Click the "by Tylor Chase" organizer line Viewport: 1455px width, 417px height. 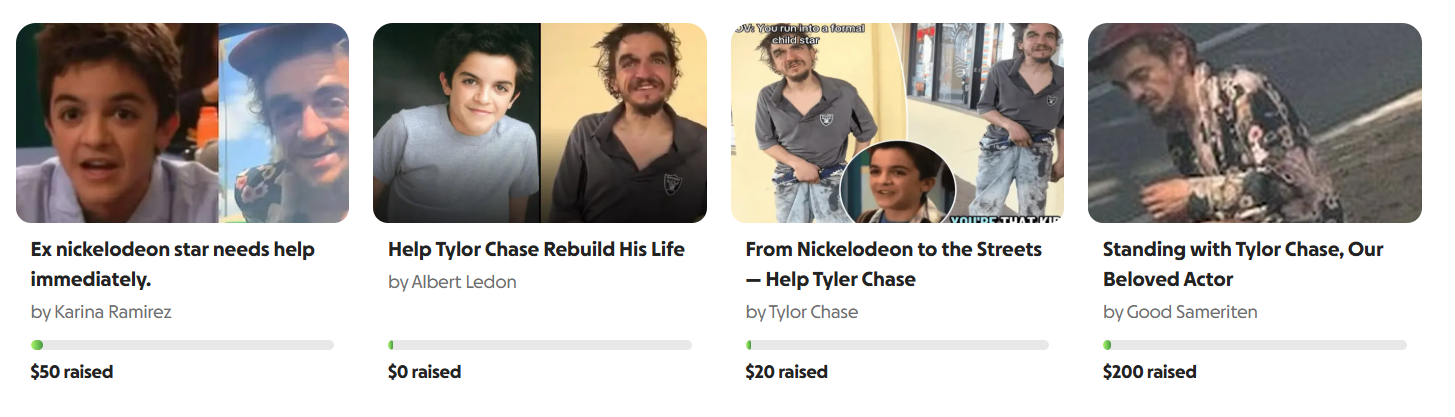pyautogui.click(x=801, y=312)
